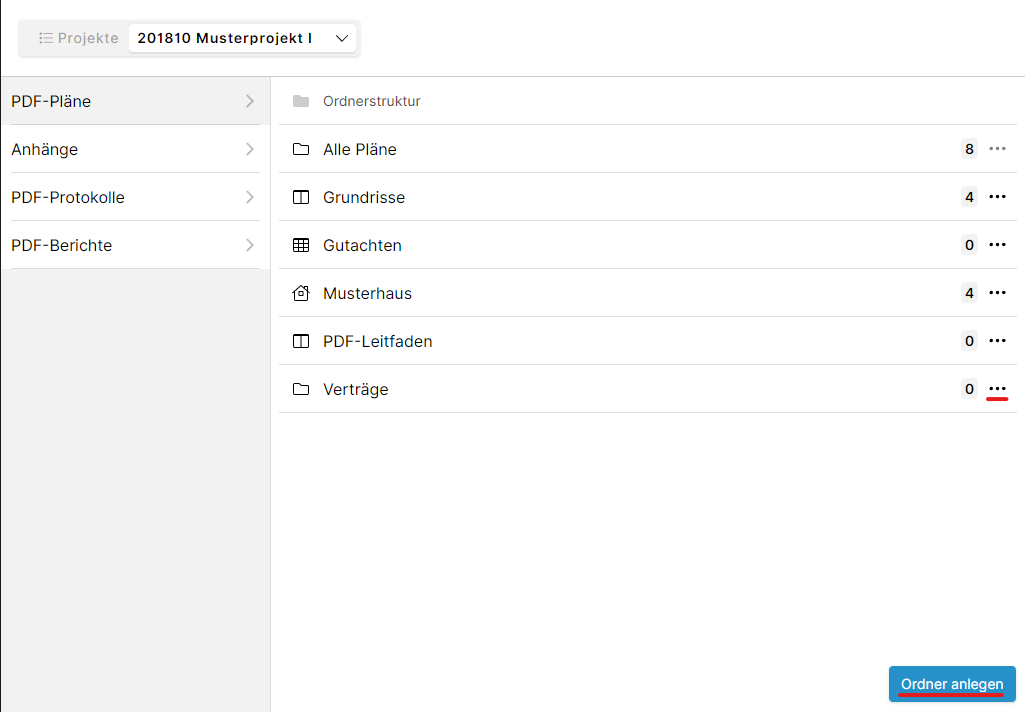Select PDF-Protokolle in the sidebar
Image resolution: width=1025 pixels, height=712 pixels.
tap(135, 197)
